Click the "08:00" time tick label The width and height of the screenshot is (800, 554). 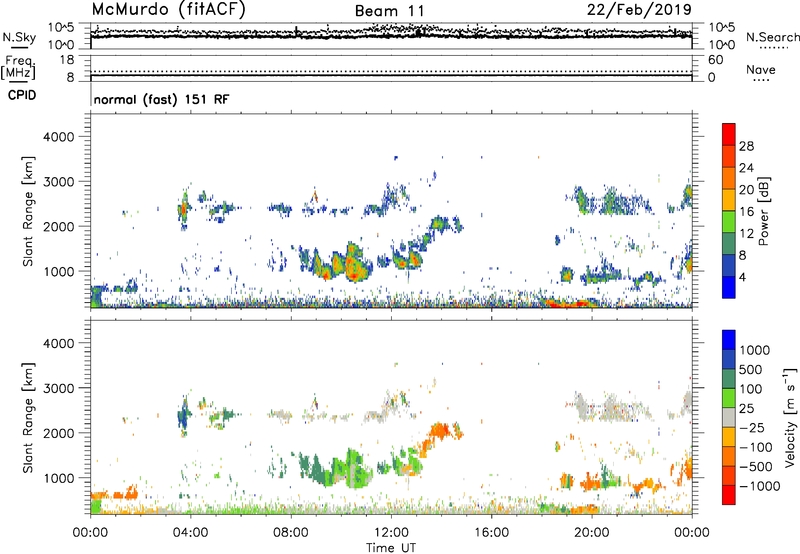(290, 533)
